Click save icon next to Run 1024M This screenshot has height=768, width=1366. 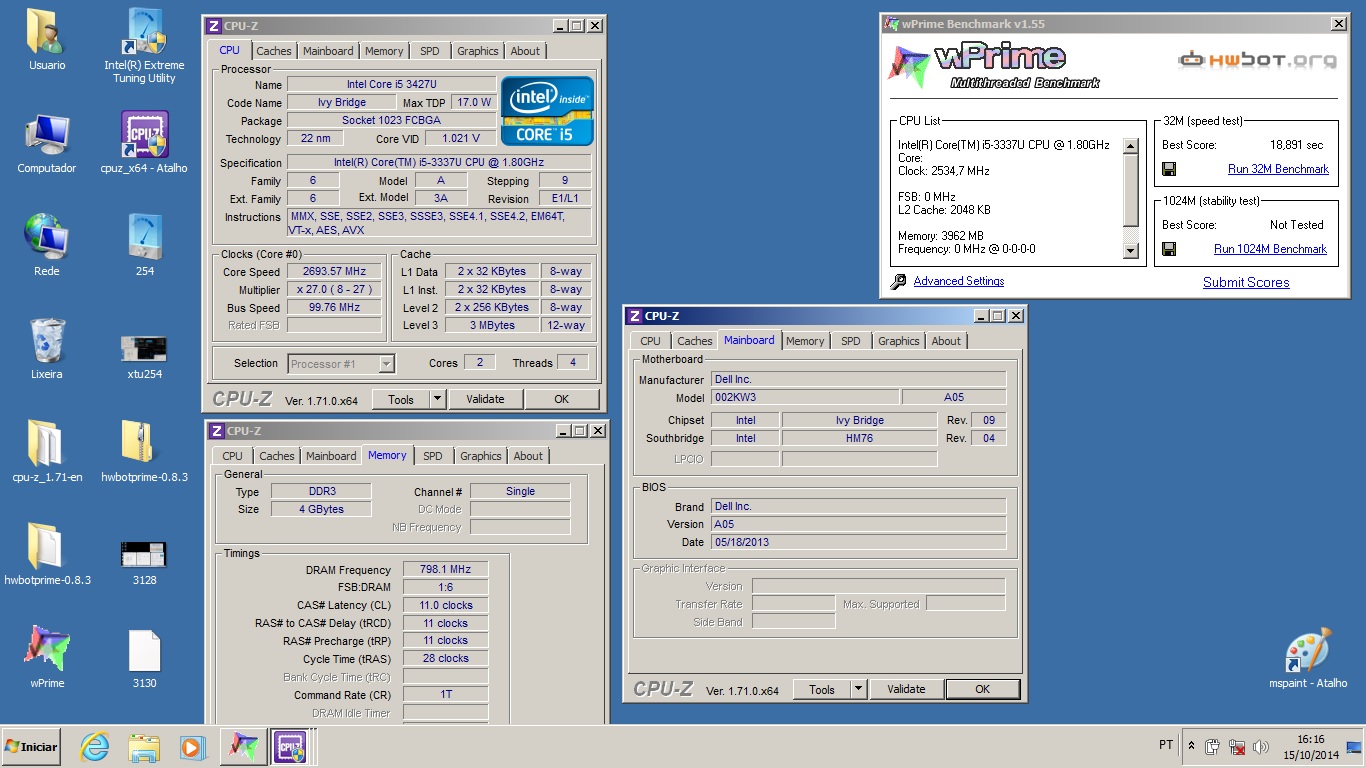click(1168, 249)
